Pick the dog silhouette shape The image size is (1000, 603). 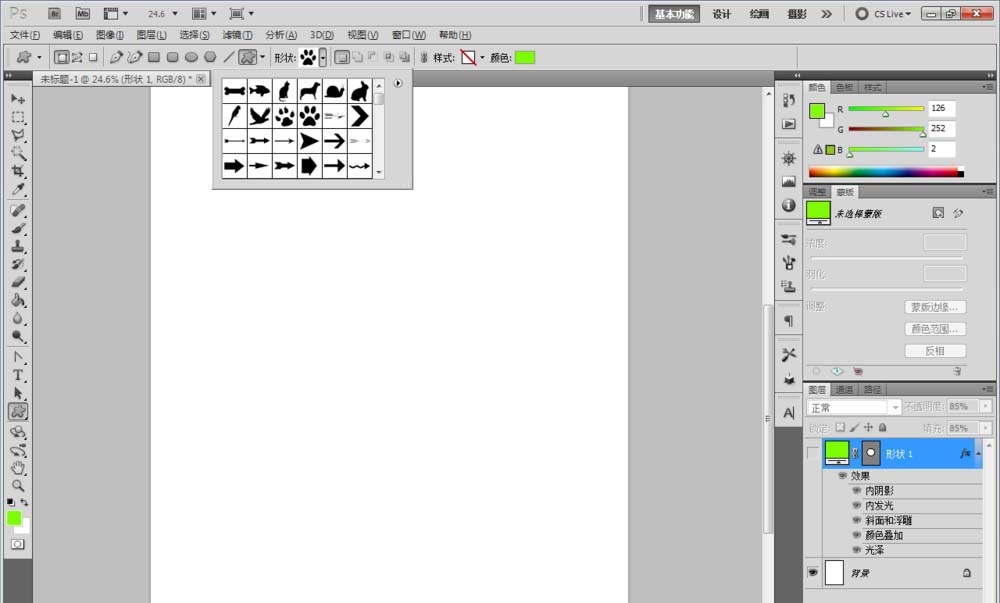click(x=309, y=91)
